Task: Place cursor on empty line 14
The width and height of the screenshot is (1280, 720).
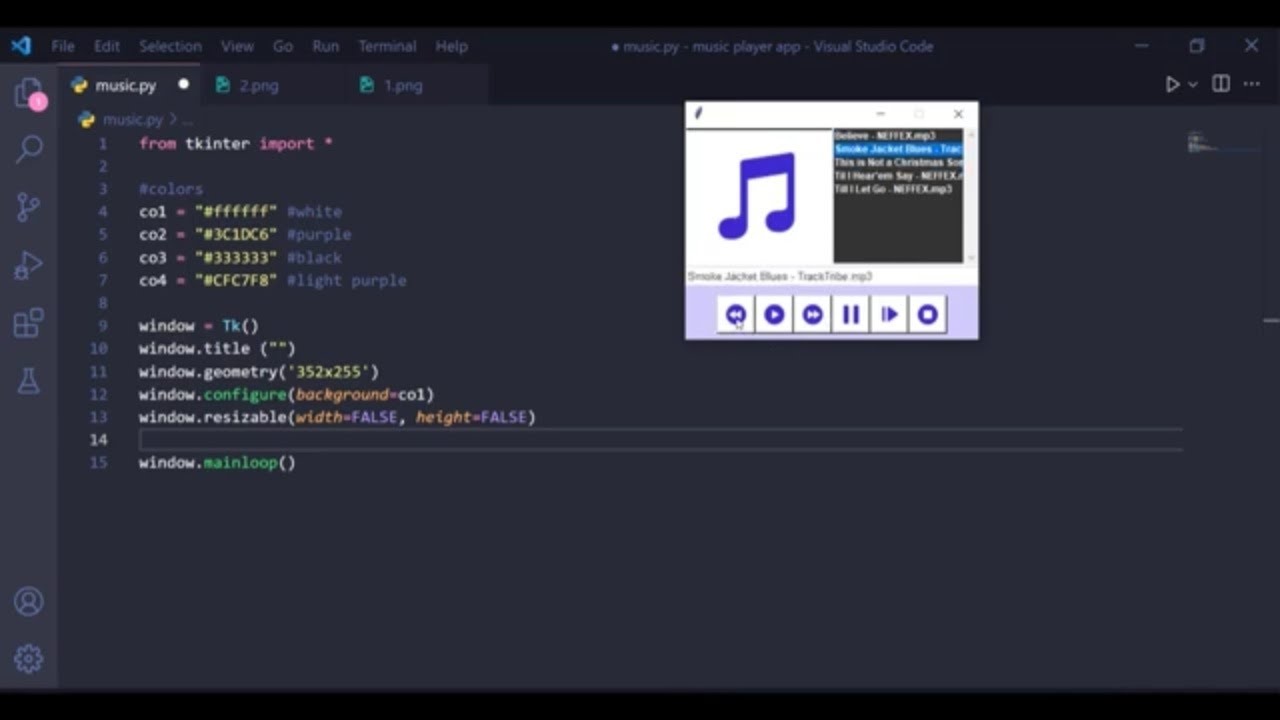Action: 660,440
